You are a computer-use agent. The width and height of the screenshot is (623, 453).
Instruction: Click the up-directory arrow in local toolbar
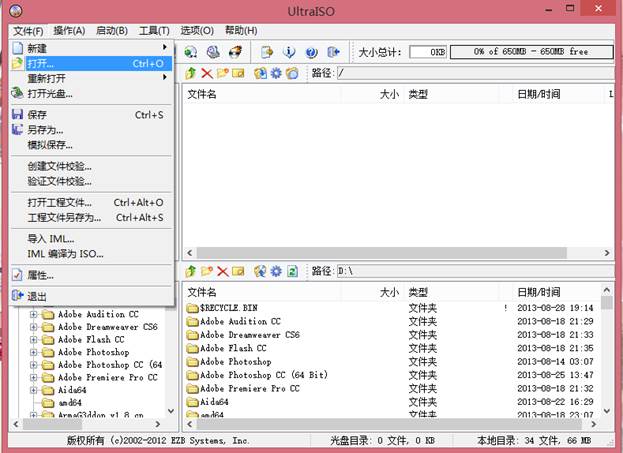pyautogui.click(x=190, y=271)
